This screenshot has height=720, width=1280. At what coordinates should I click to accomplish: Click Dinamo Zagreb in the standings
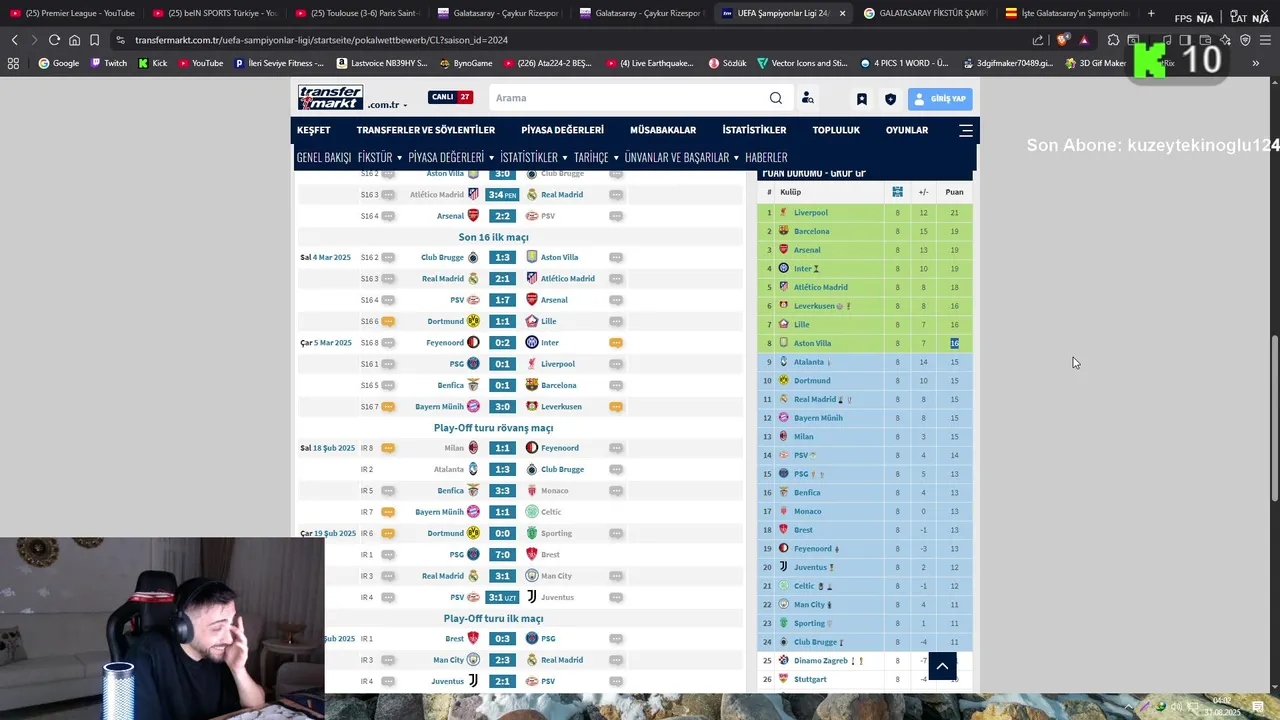click(x=821, y=661)
